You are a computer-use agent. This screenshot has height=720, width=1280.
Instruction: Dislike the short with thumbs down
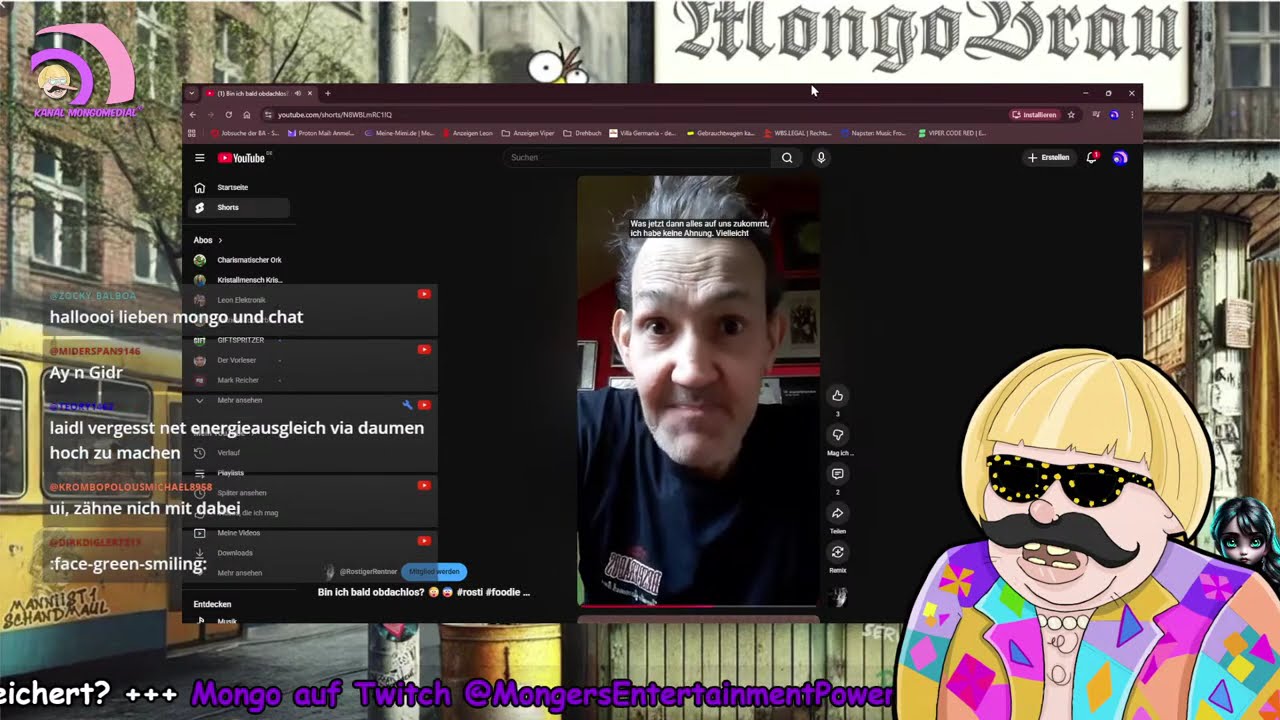(838, 435)
